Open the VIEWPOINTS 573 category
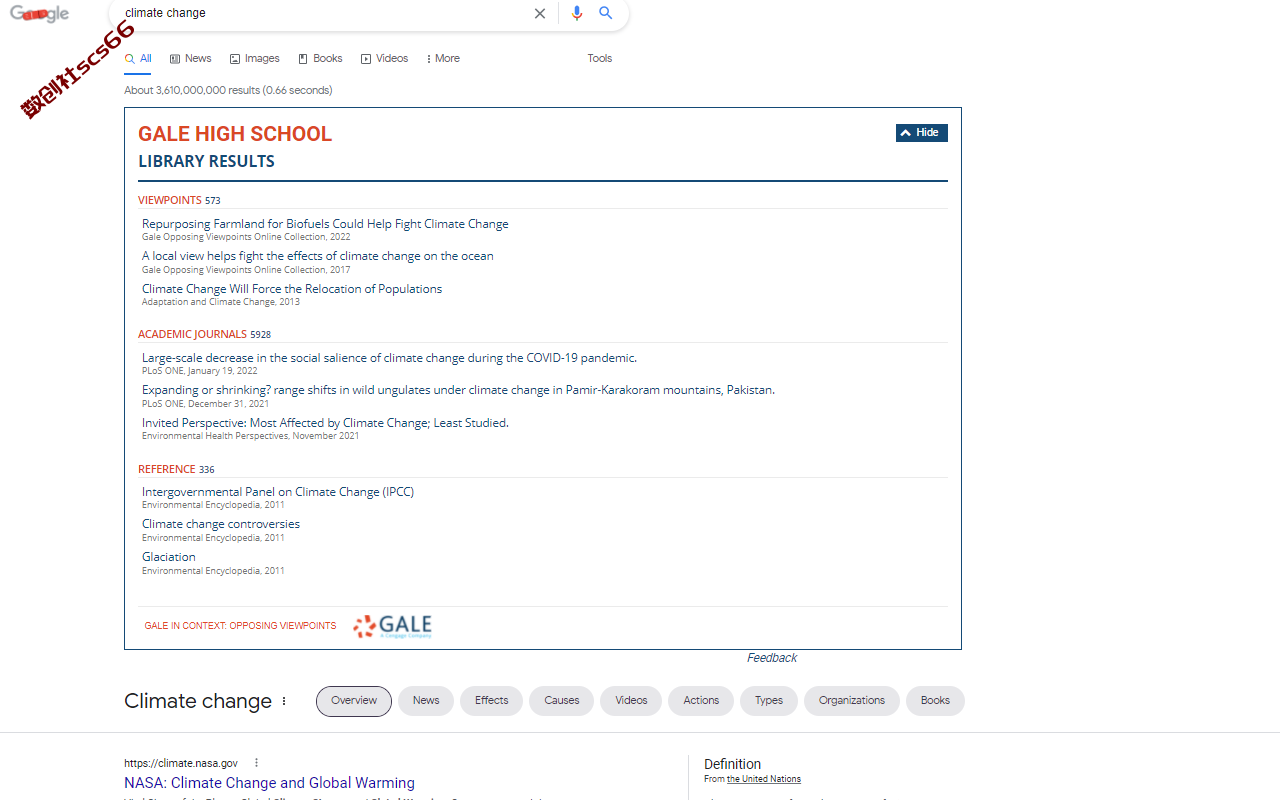The image size is (1280, 800). (x=179, y=200)
